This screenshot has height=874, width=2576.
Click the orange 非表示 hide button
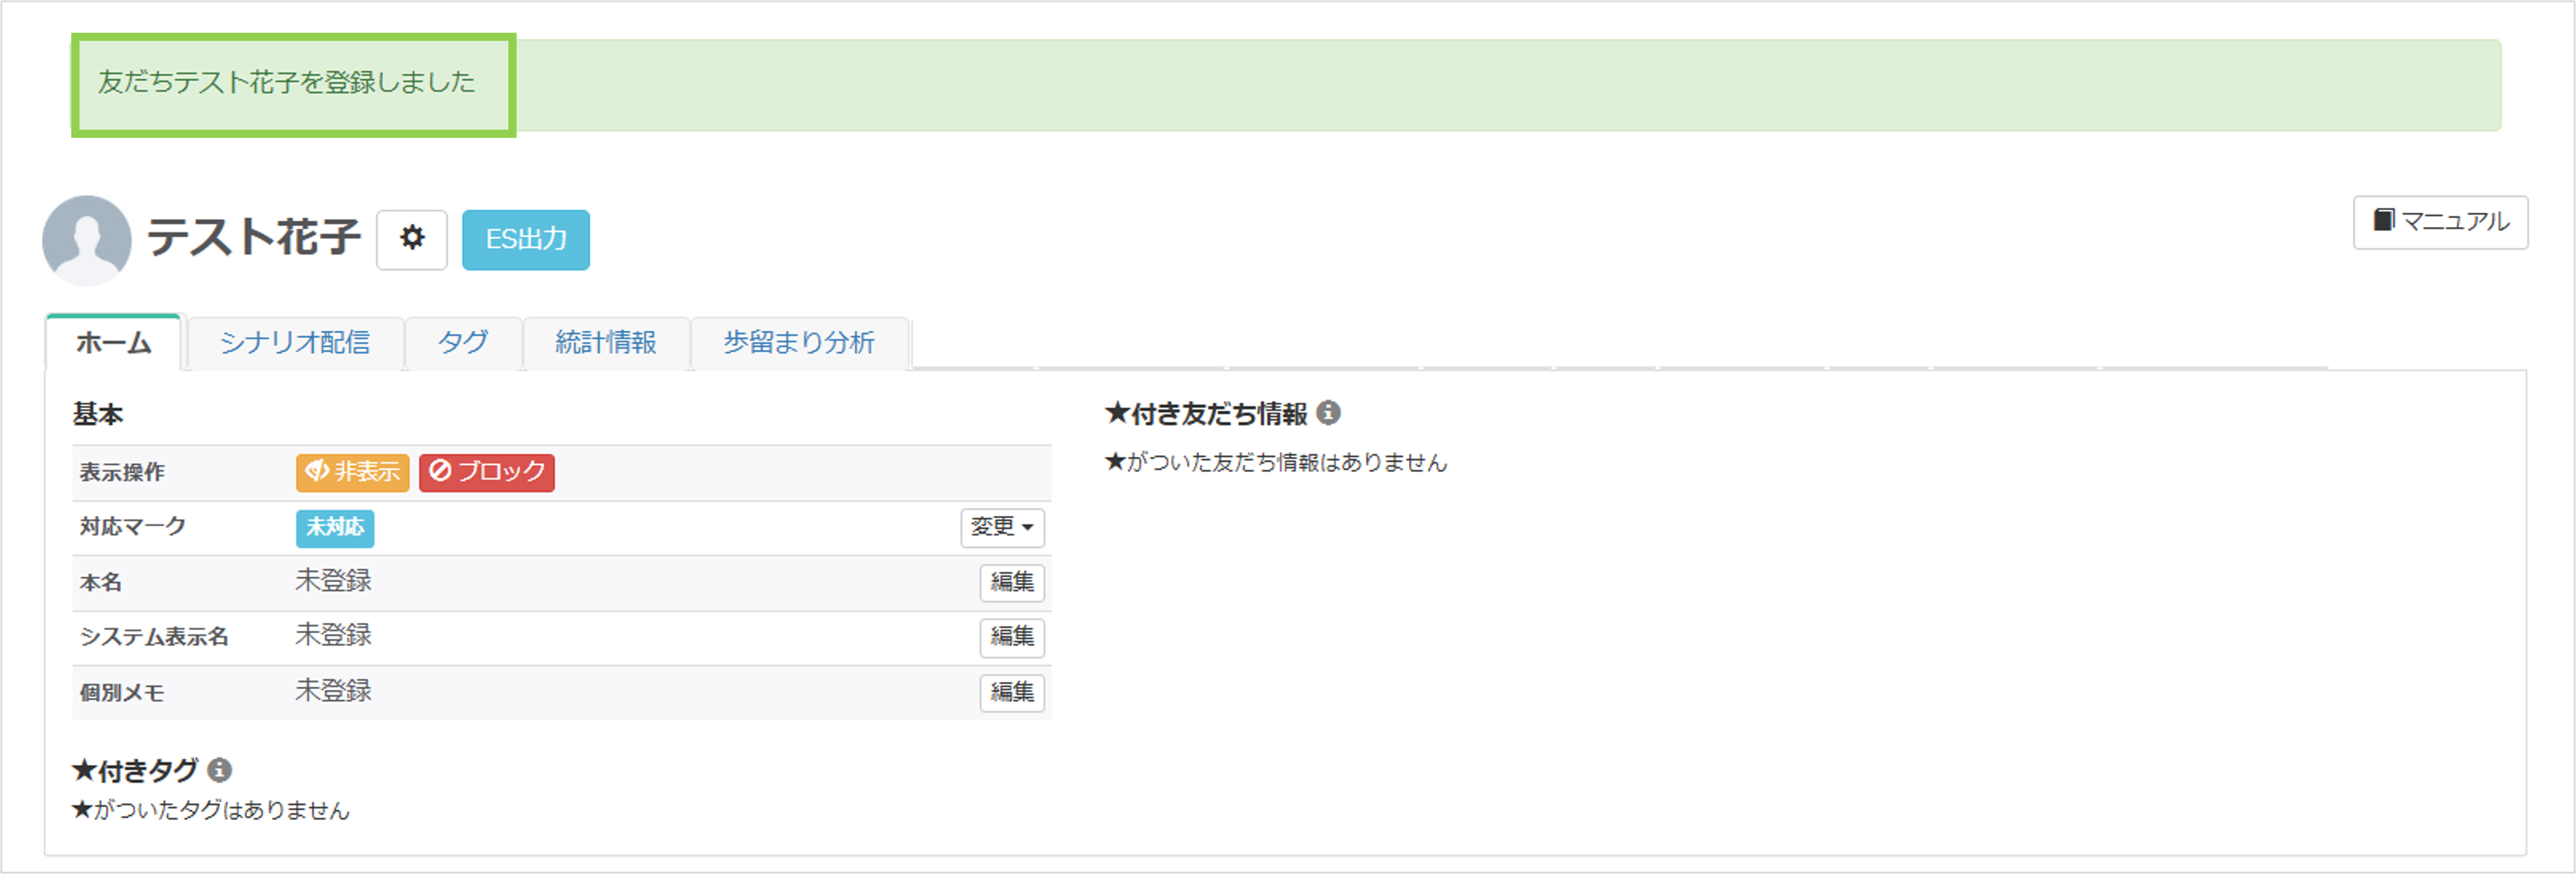point(352,472)
